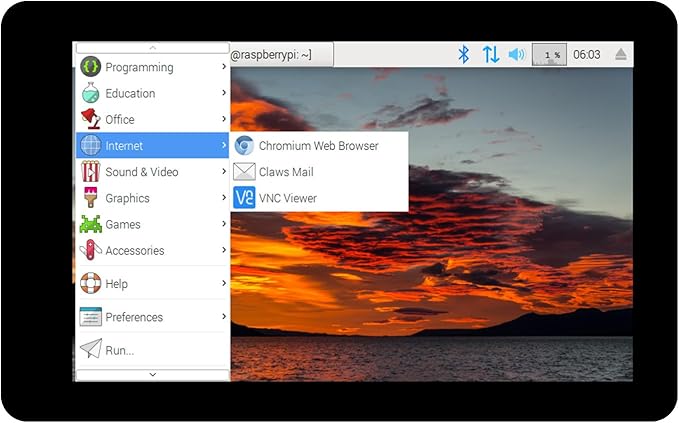Expand the Preferences submenu arrow

pyautogui.click(x=223, y=316)
